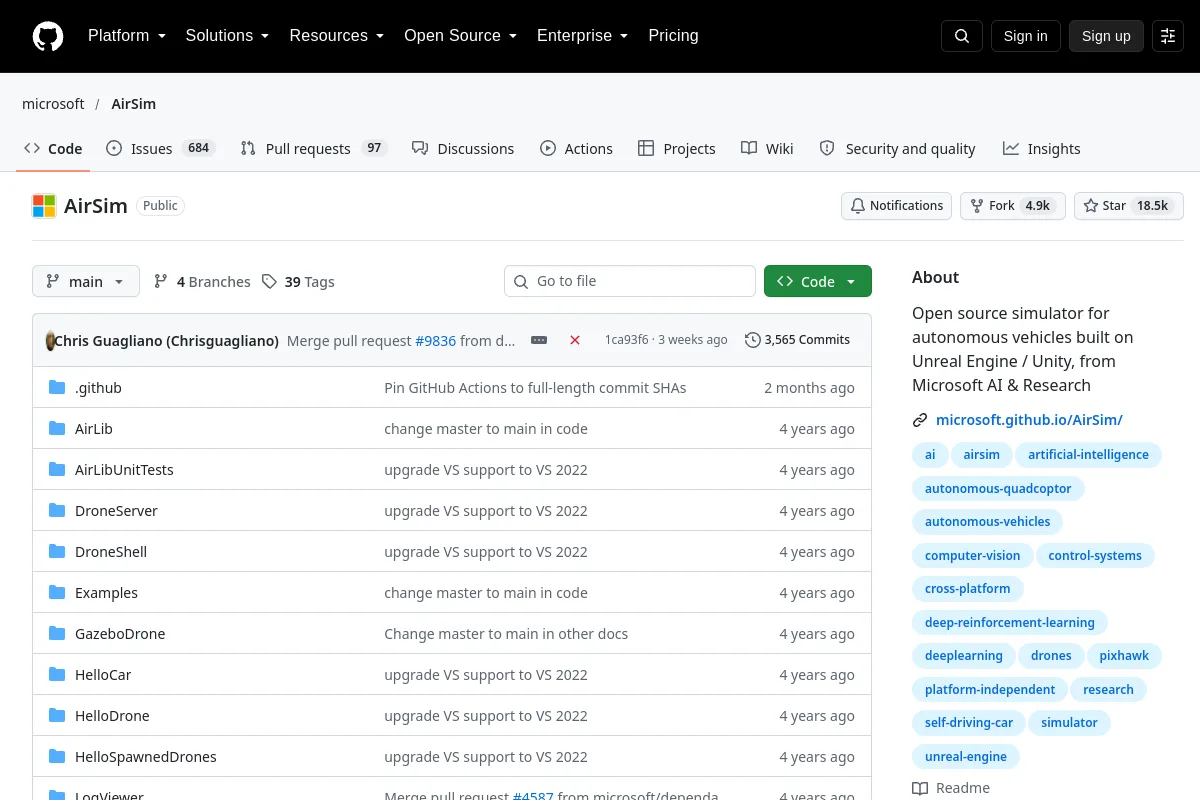
Task: Switch to the Pull requests tab
Action: coord(313,149)
